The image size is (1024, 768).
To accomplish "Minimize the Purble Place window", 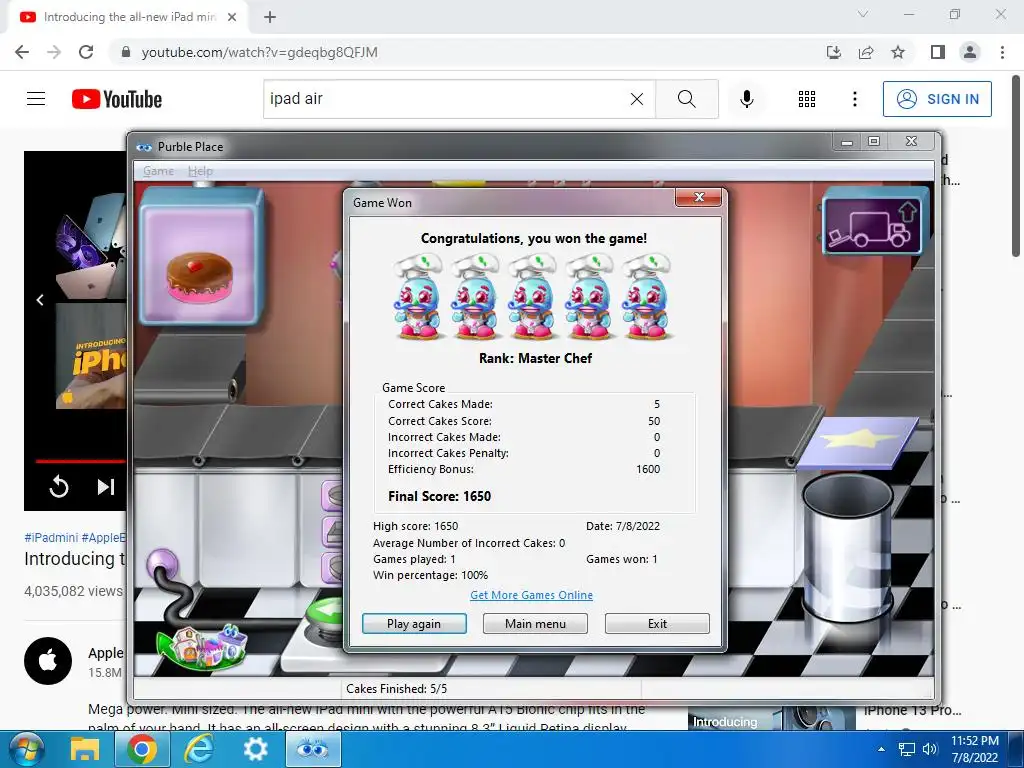I will point(847,142).
